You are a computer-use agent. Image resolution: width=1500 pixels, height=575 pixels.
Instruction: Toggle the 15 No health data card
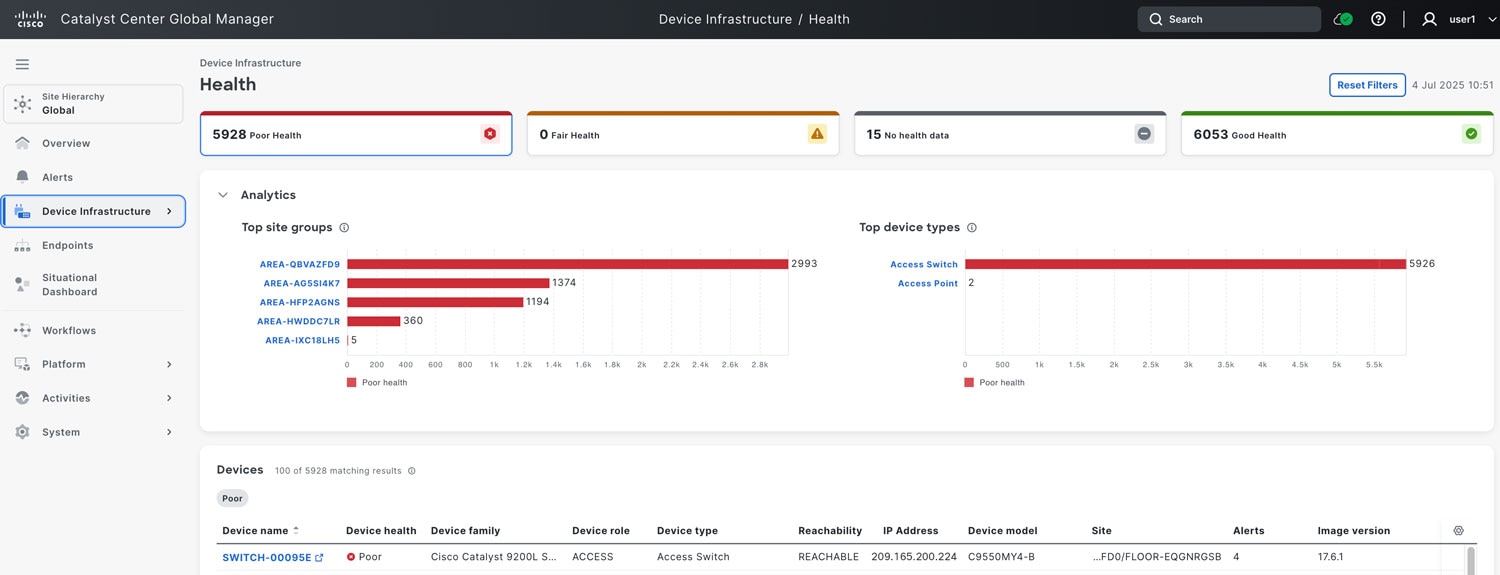point(1010,134)
